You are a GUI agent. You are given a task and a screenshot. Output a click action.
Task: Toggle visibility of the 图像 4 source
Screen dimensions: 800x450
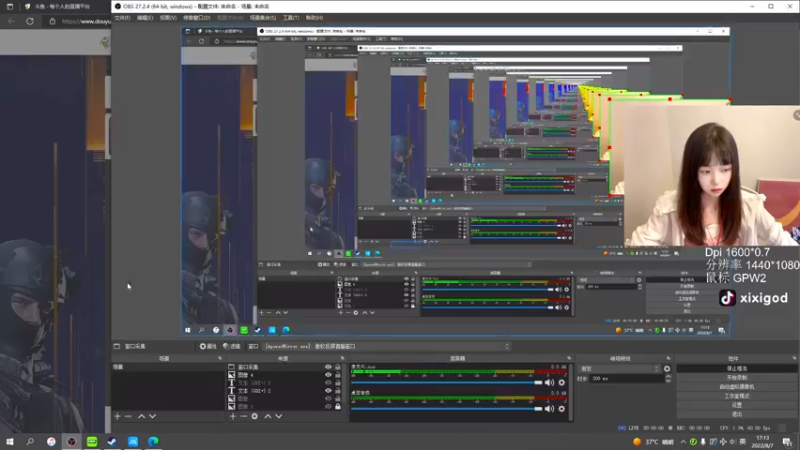coord(328,375)
